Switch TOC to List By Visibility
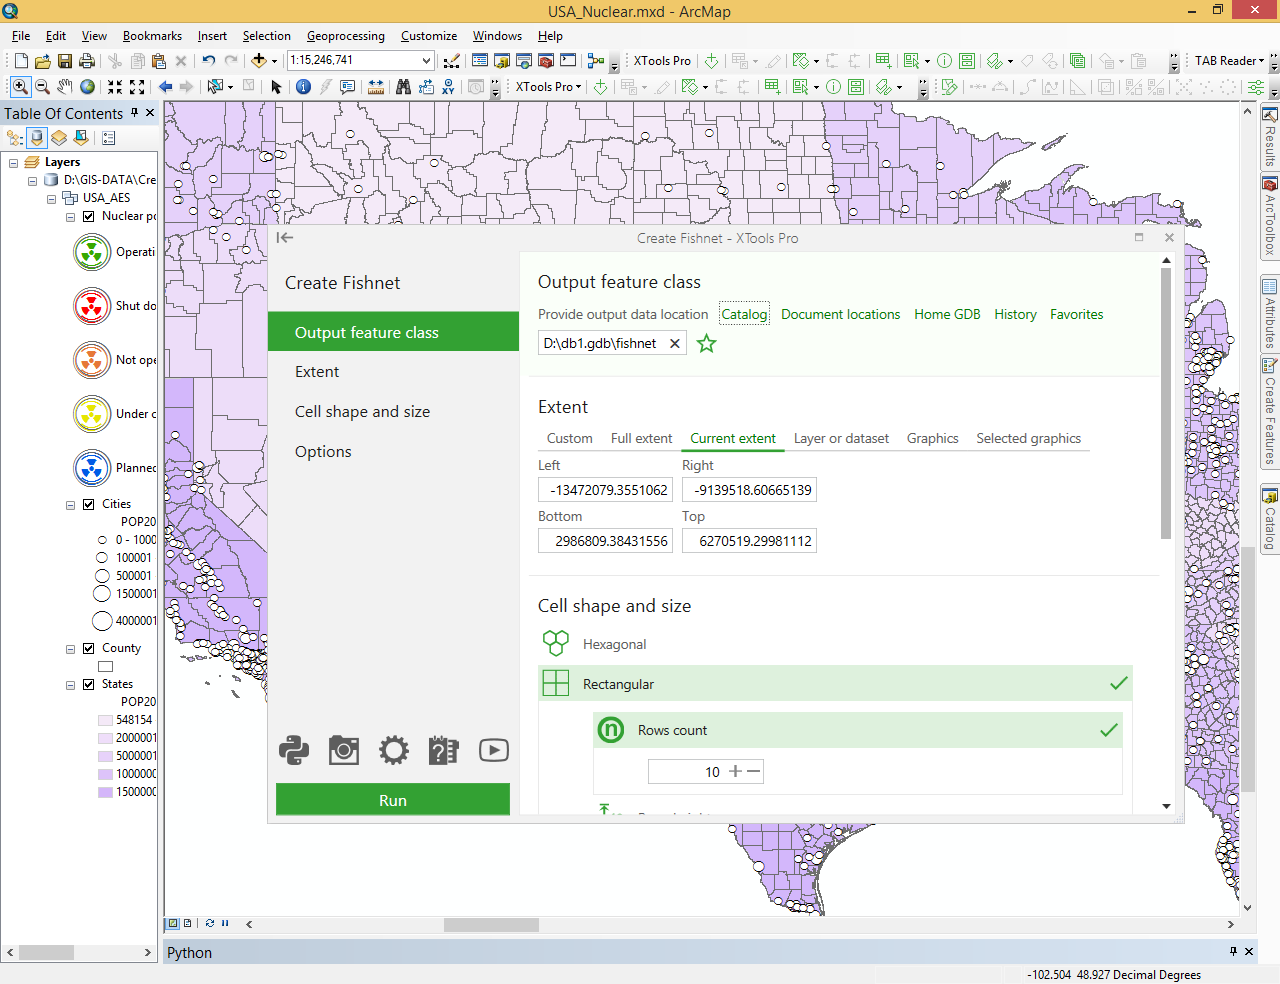1280x984 pixels. coord(59,138)
